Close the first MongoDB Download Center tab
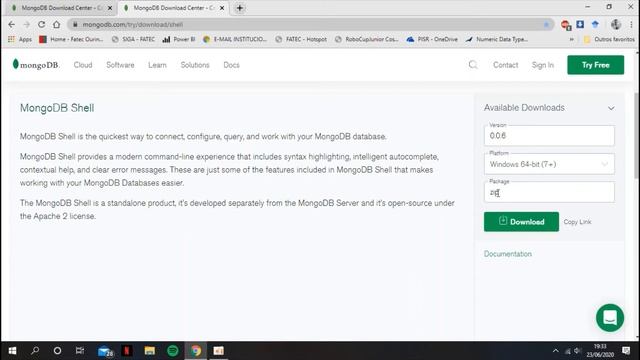 point(110,8)
